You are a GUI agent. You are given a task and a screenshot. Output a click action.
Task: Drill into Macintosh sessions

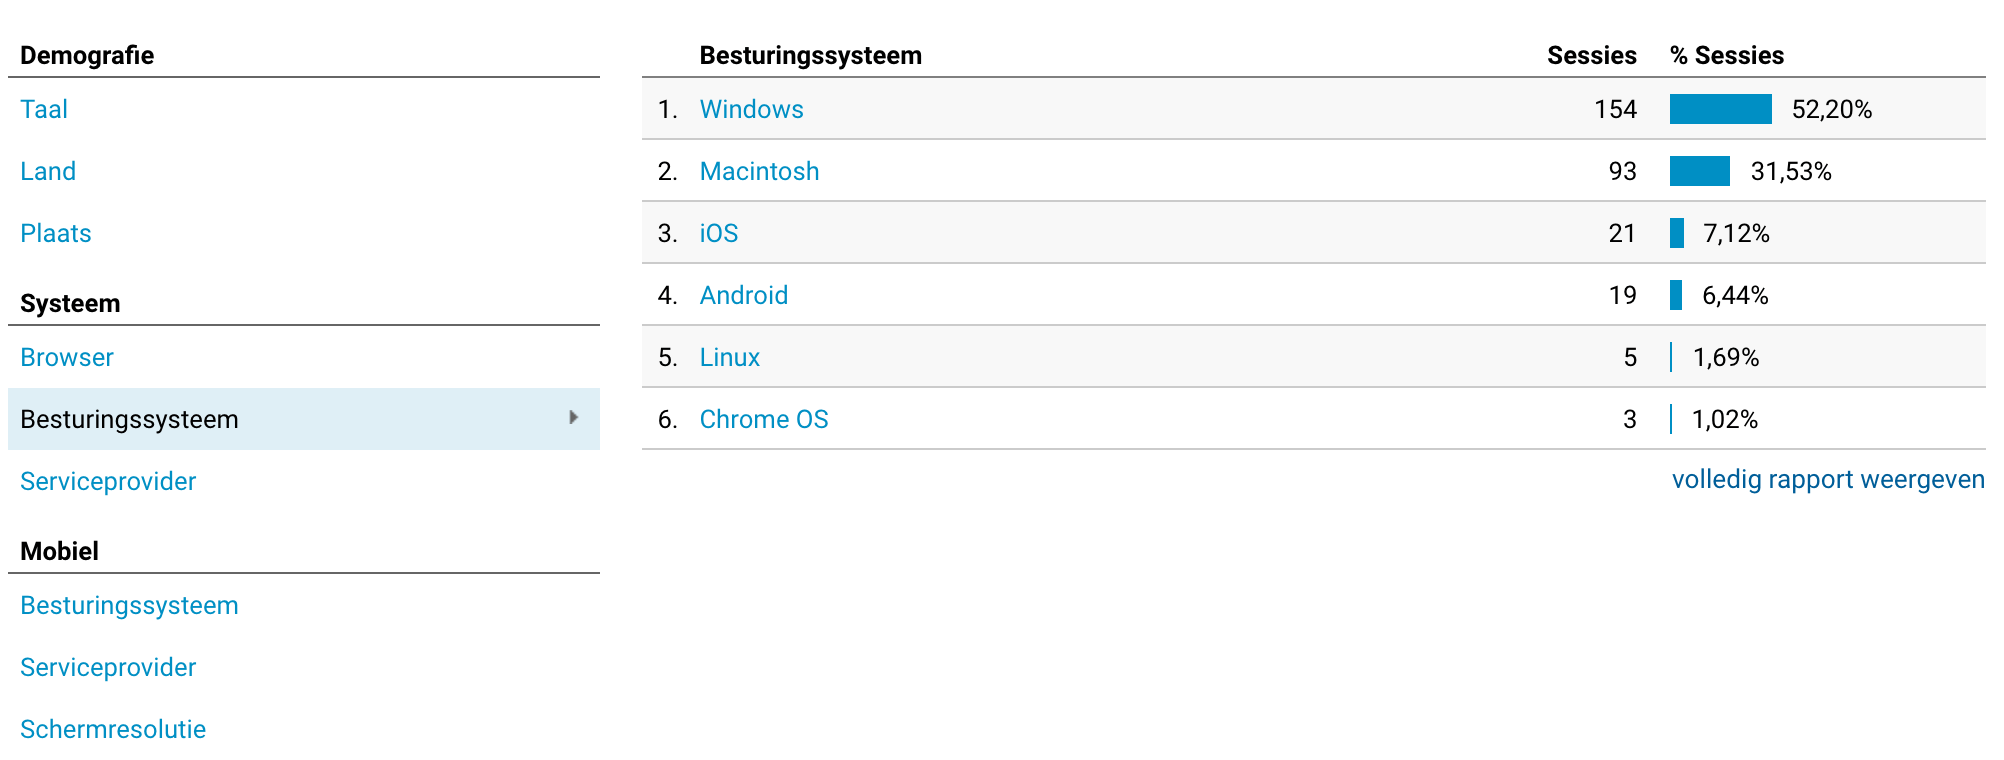759,171
